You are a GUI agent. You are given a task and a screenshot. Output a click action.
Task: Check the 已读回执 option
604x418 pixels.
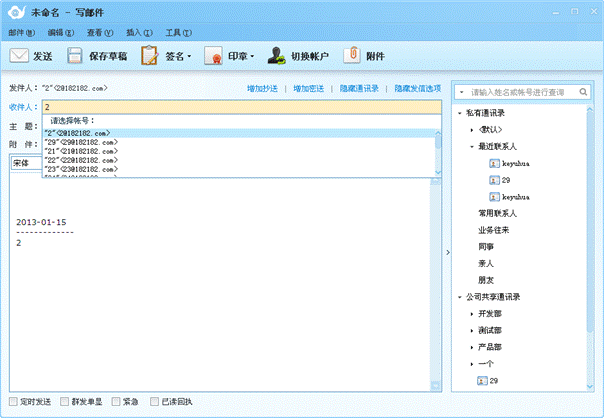(x=154, y=402)
